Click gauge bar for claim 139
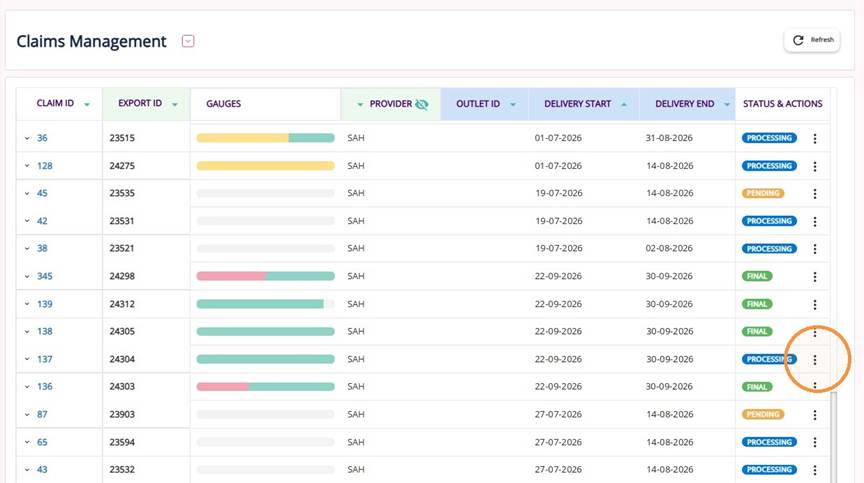 click(266, 304)
